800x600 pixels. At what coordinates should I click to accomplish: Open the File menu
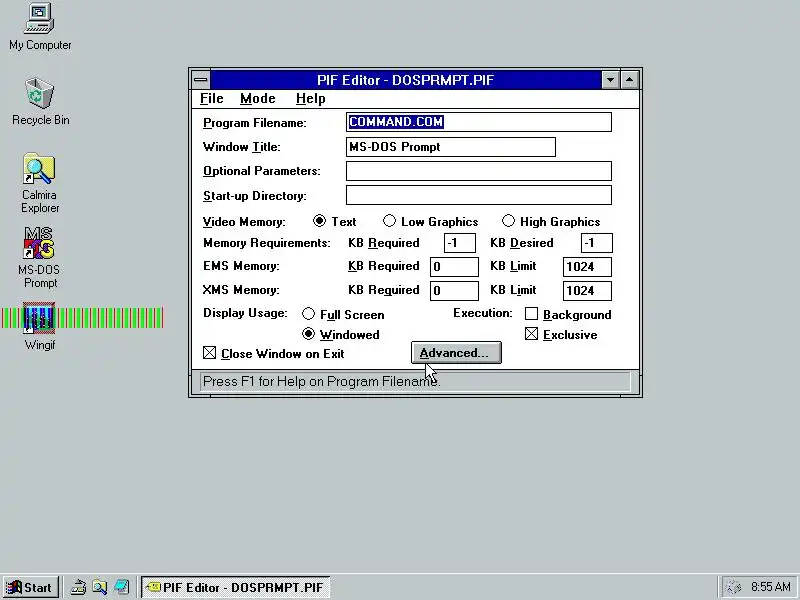tap(211, 98)
